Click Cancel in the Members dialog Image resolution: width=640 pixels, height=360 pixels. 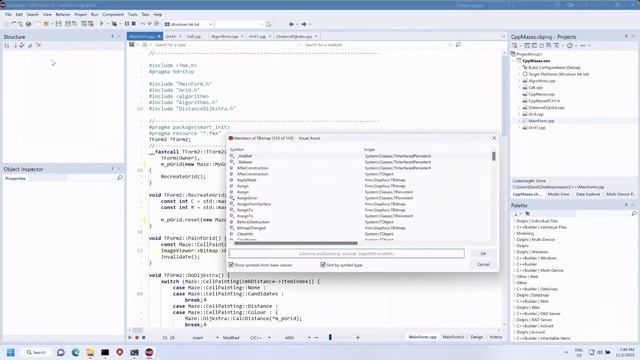click(483, 264)
